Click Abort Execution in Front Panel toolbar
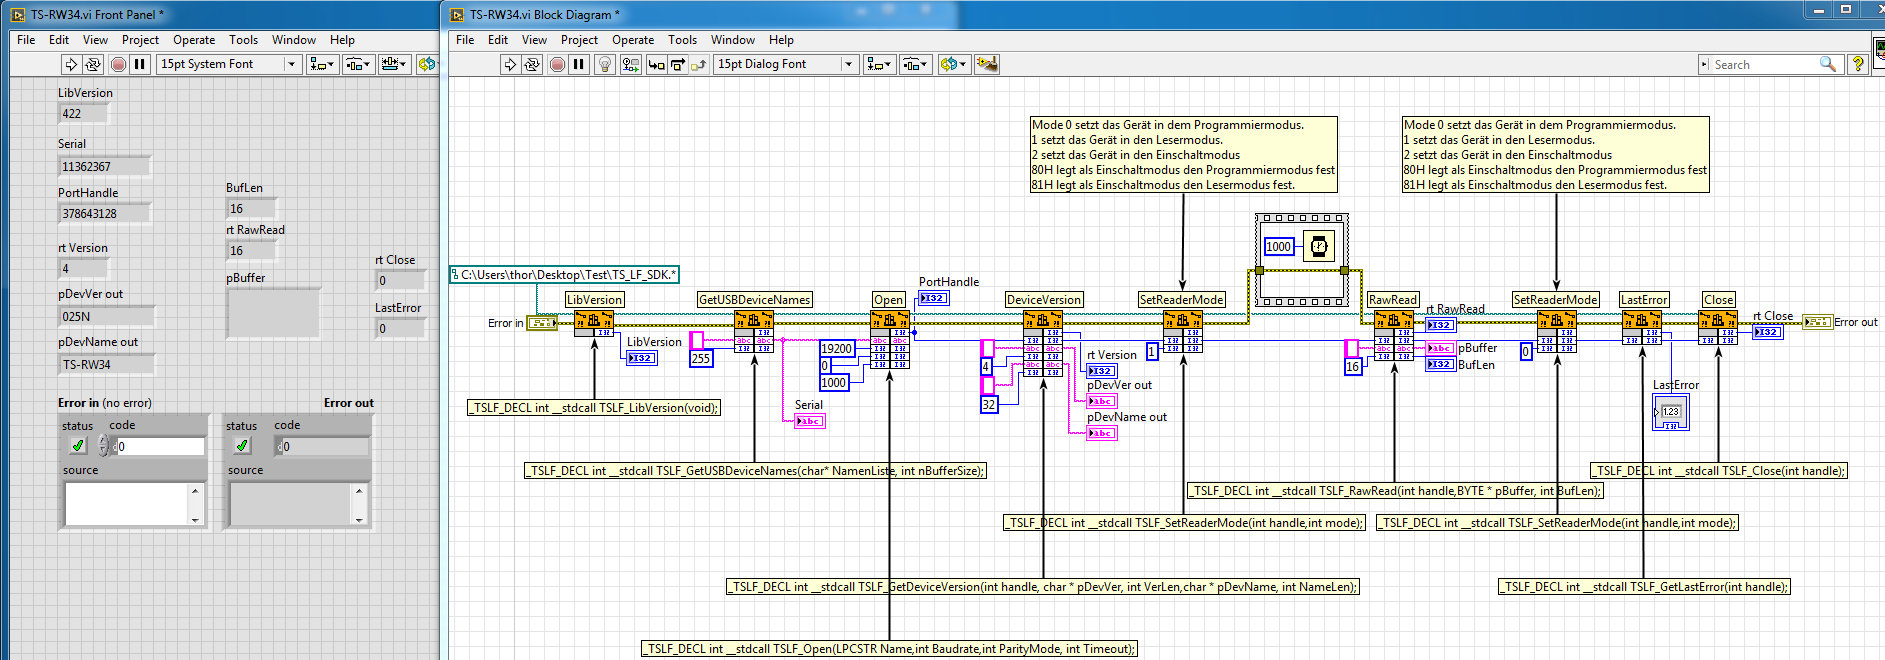This screenshot has width=1885, height=660. pos(118,64)
